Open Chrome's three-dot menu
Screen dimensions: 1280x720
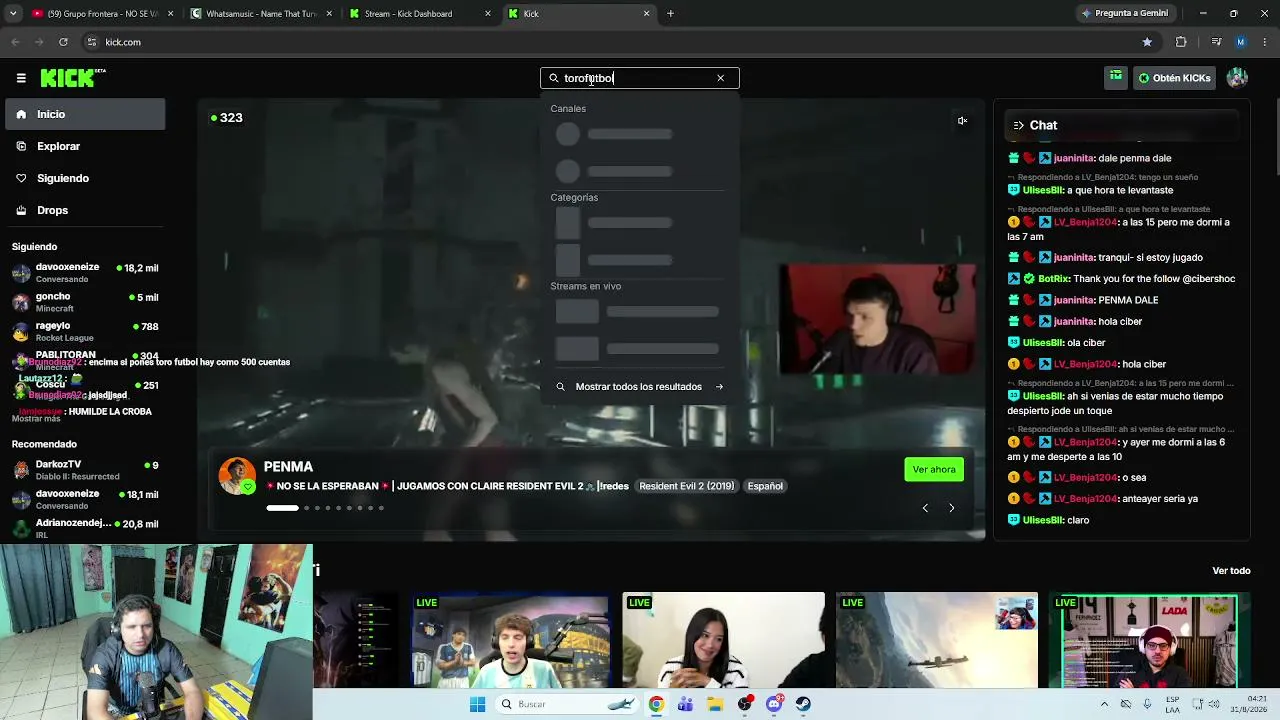(x=1266, y=42)
